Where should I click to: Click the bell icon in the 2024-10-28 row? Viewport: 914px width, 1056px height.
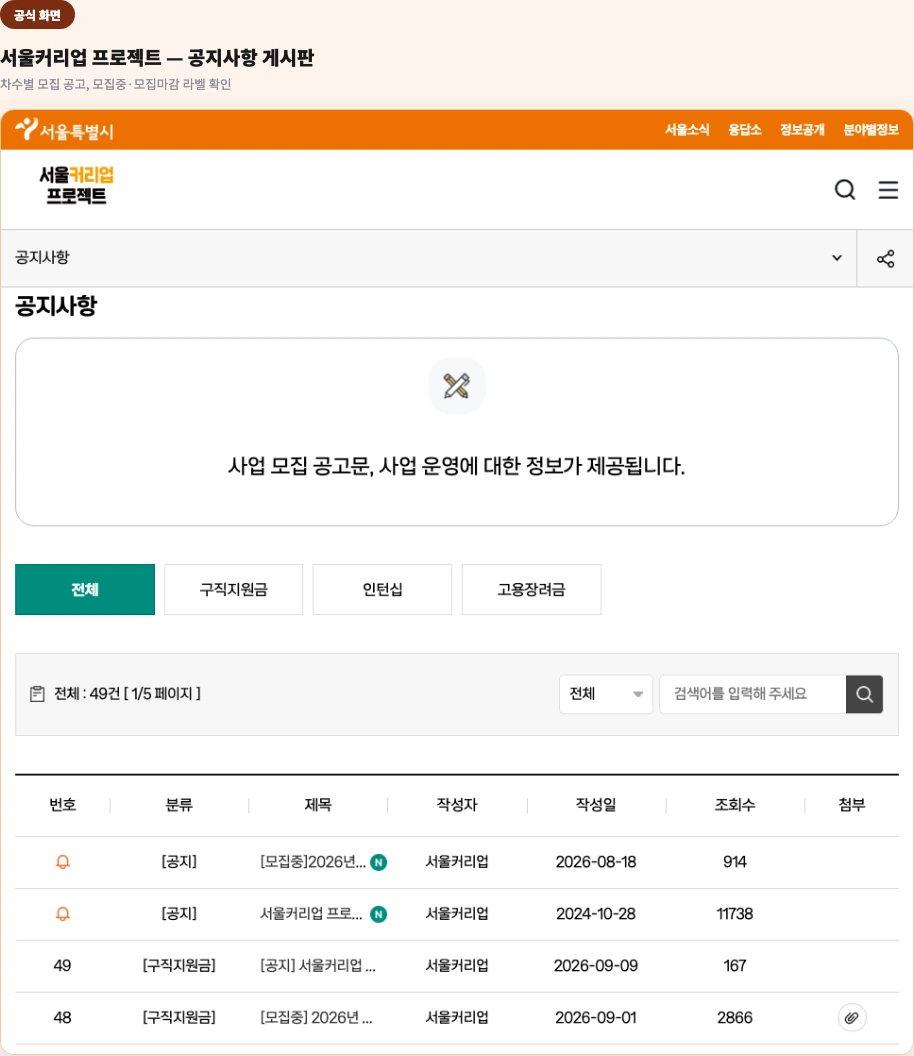[63, 913]
